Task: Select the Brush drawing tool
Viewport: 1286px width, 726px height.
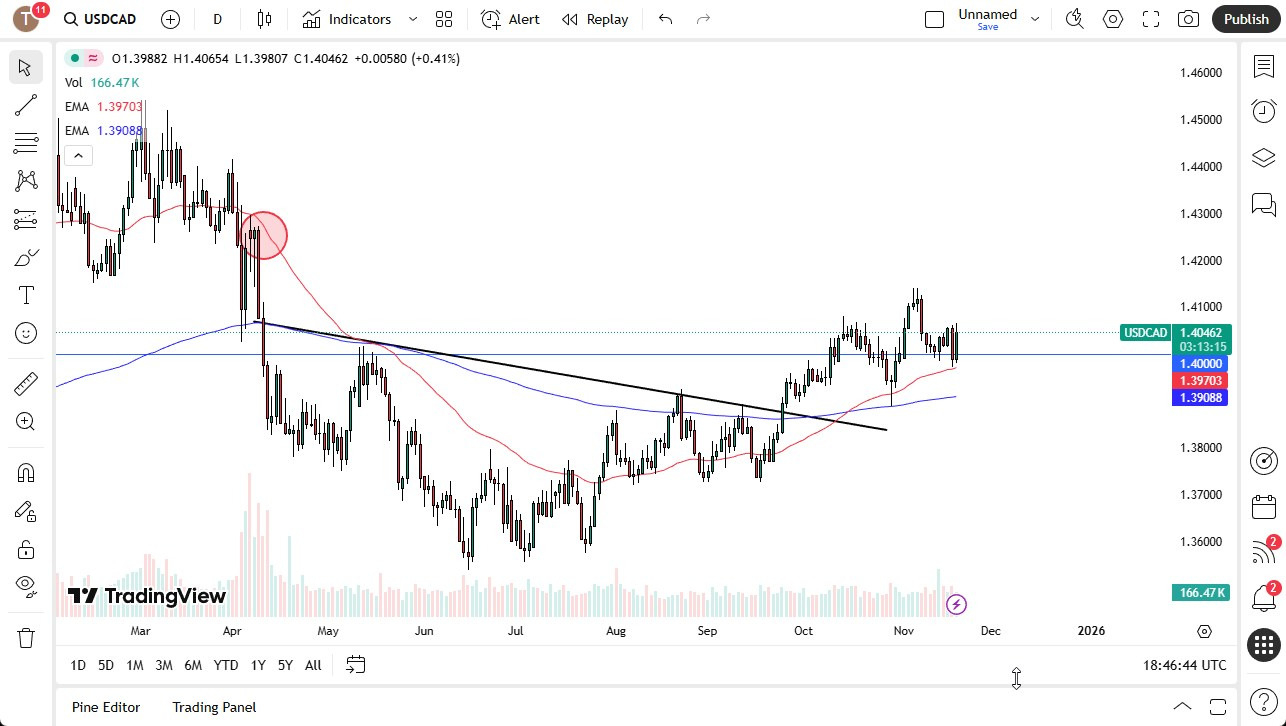Action: click(x=25, y=257)
